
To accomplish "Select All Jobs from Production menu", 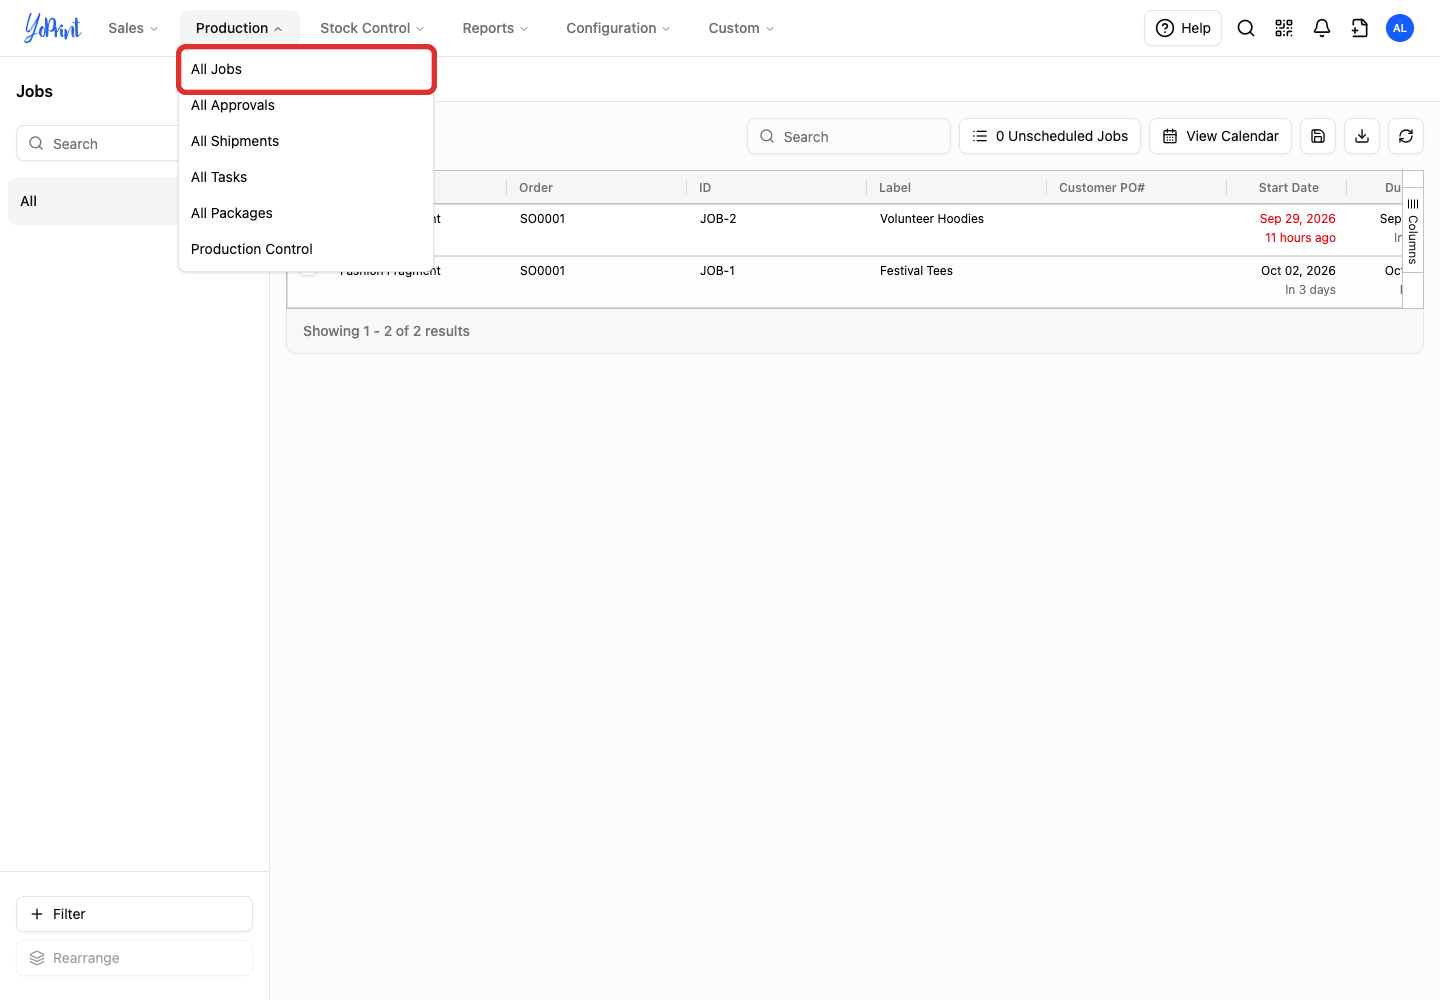I will pyautogui.click(x=306, y=69).
